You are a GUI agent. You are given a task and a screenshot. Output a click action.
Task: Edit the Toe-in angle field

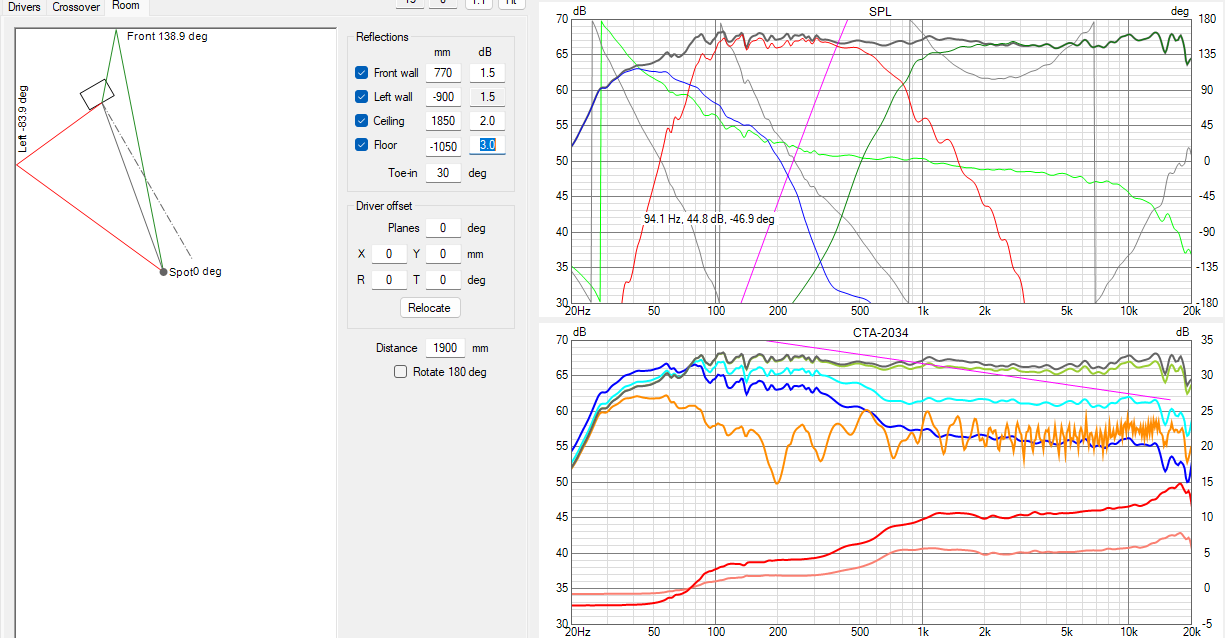pyautogui.click(x=443, y=173)
